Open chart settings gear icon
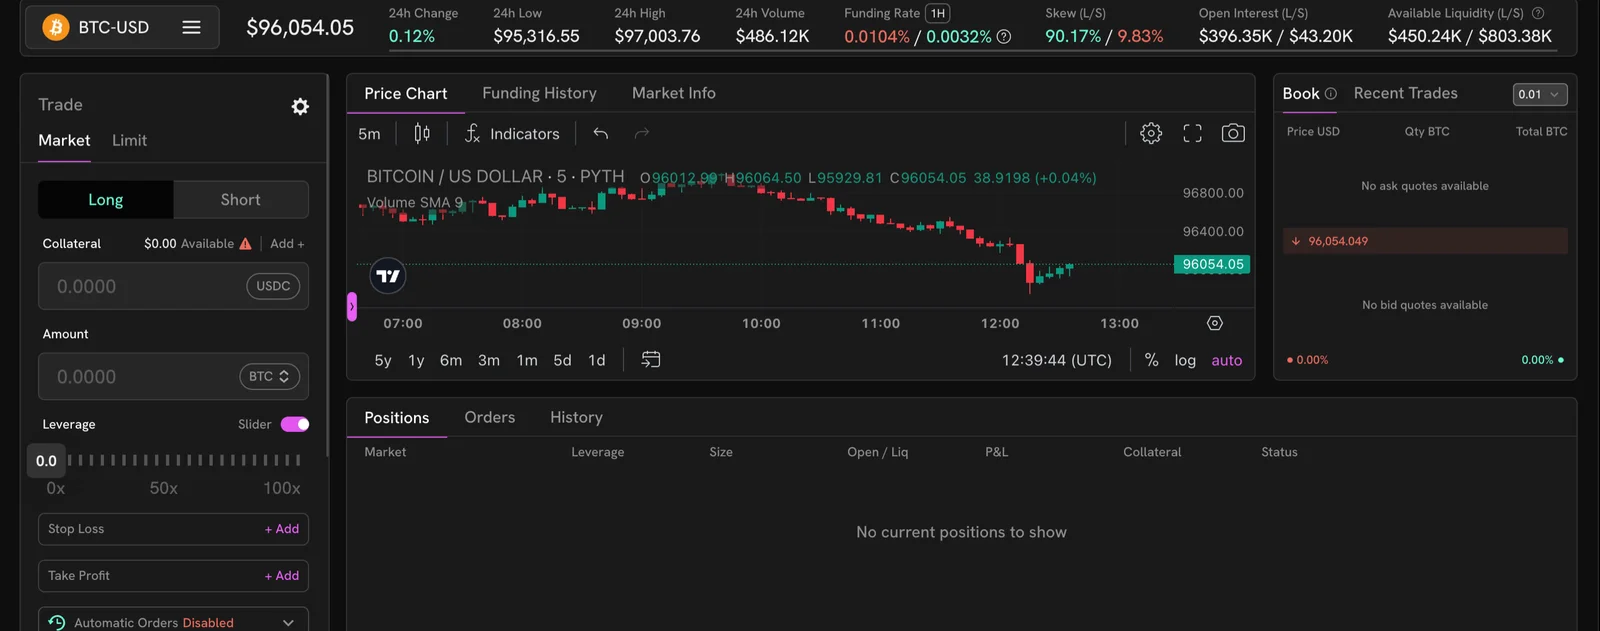The image size is (1600, 631). pyautogui.click(x=1151, y=133)
